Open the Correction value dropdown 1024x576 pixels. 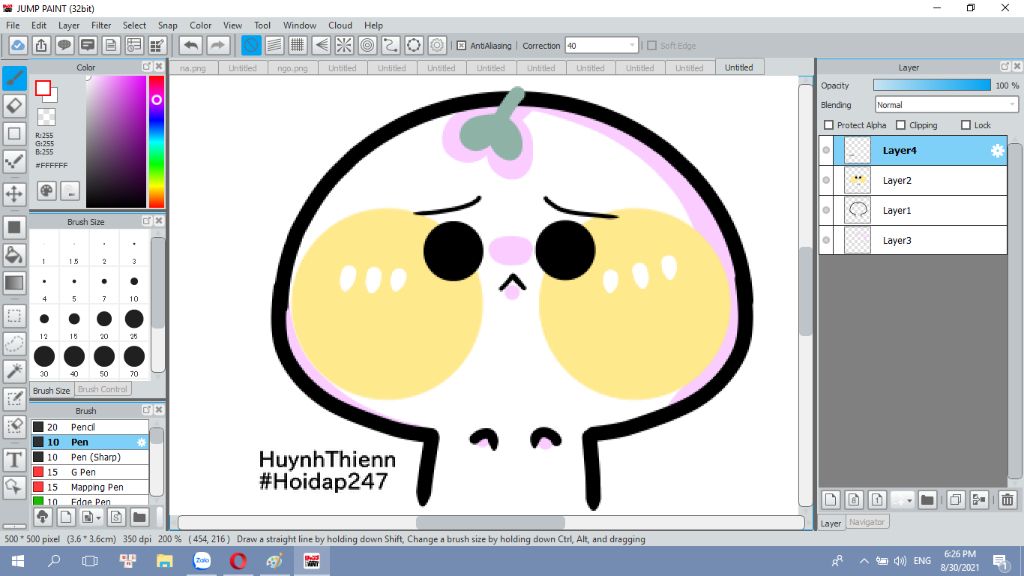pos(601,46)
